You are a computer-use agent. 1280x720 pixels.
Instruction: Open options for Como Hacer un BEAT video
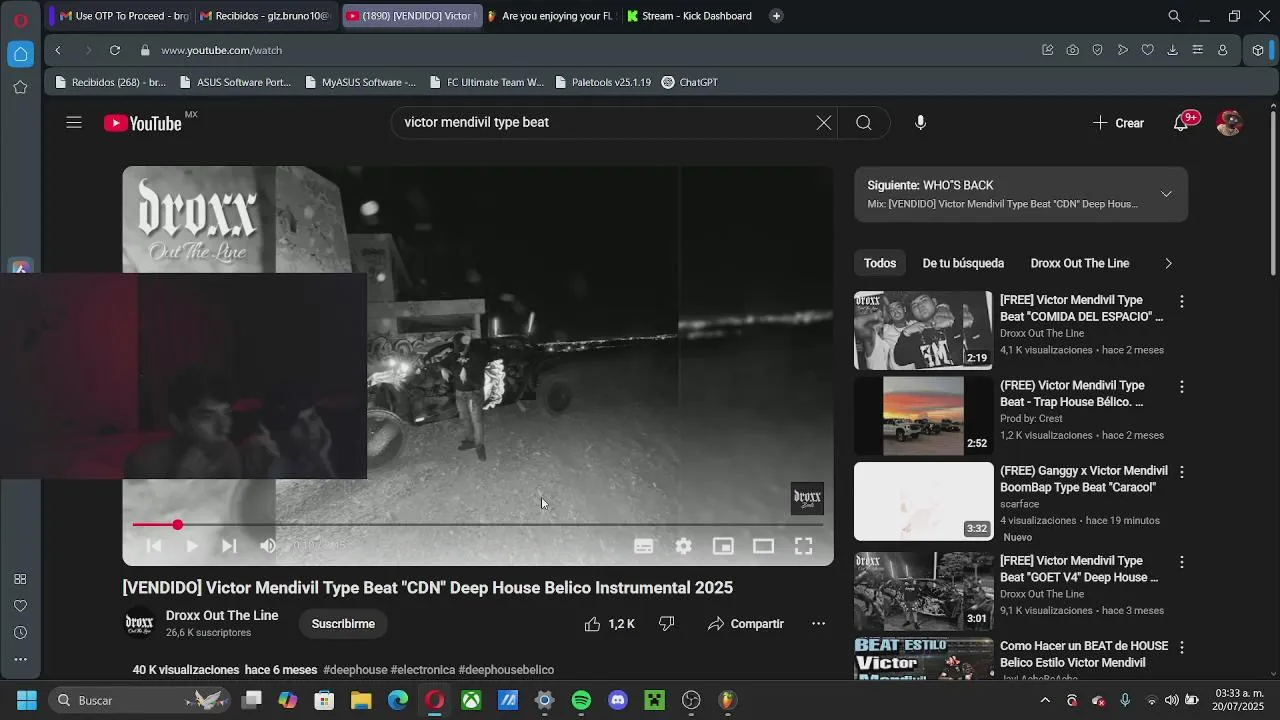[1181, 647]
